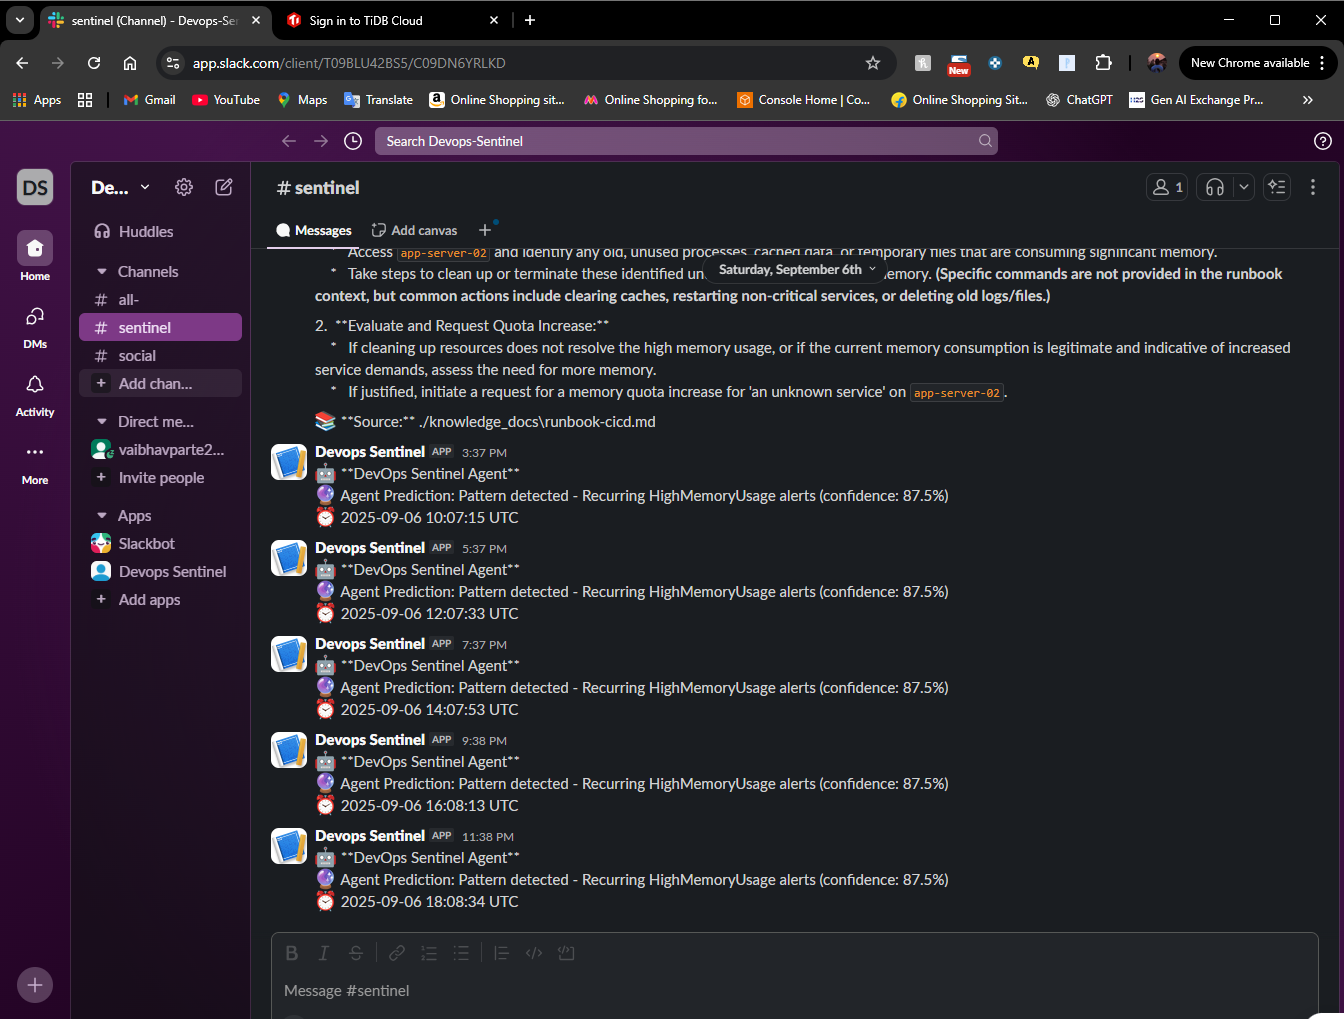Show more bookmarks chevron
The height and width of the screenshot is (1019, 1344).
point(1308,100)
